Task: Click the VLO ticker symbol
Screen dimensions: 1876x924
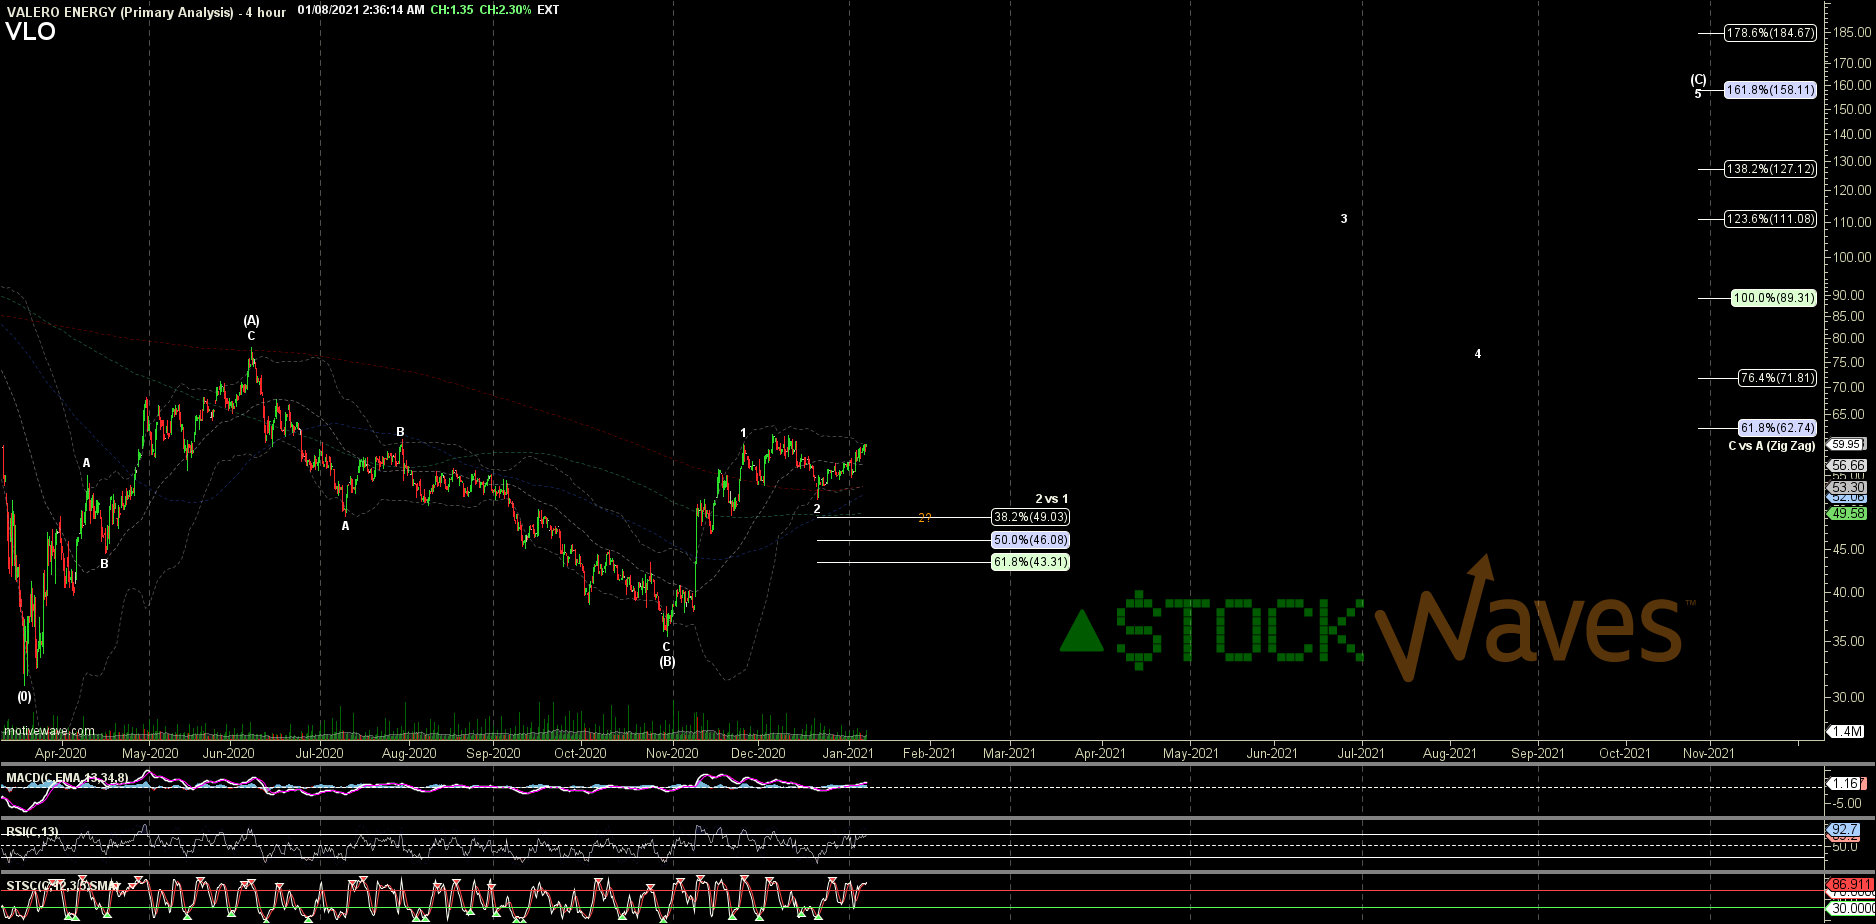Action: coord(31,32)
